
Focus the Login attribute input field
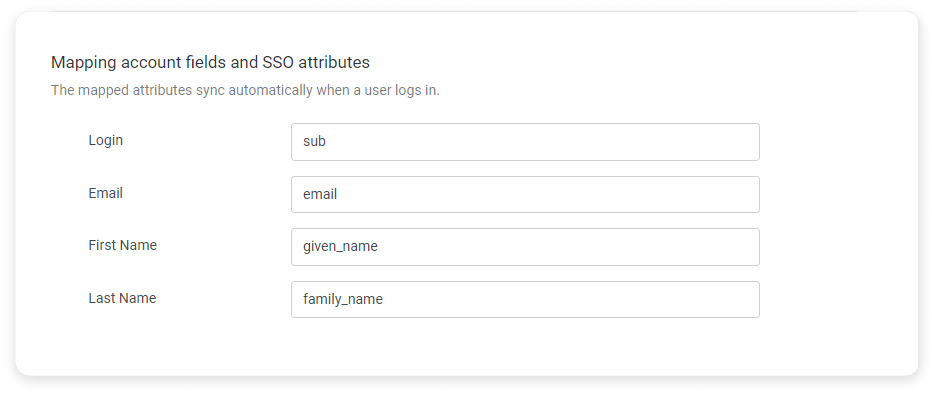tap(525, 142)
